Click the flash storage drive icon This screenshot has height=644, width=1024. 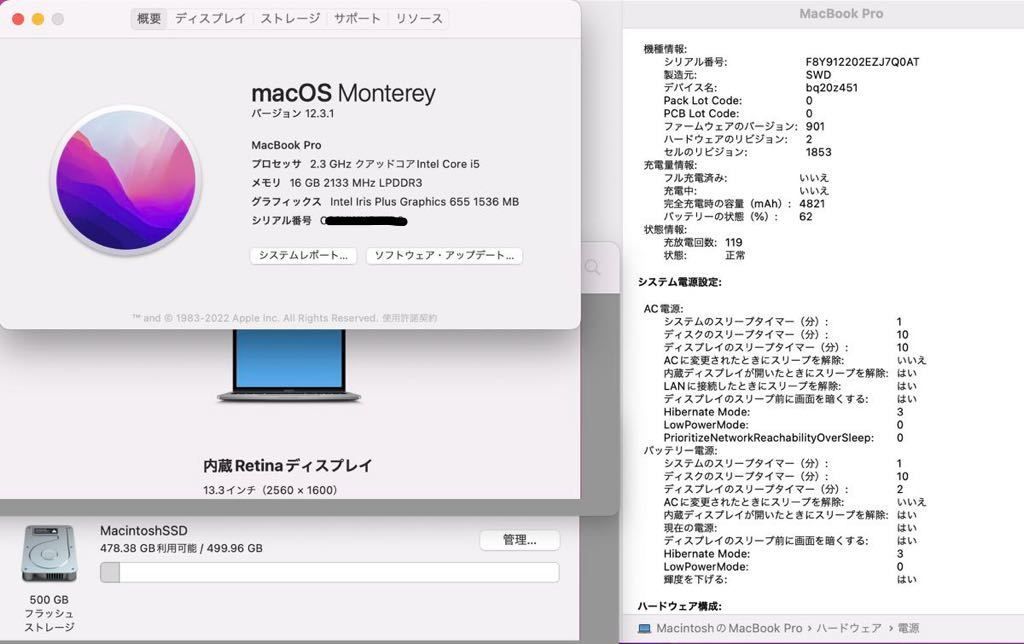pyautogui.click(x=49, y=553)
